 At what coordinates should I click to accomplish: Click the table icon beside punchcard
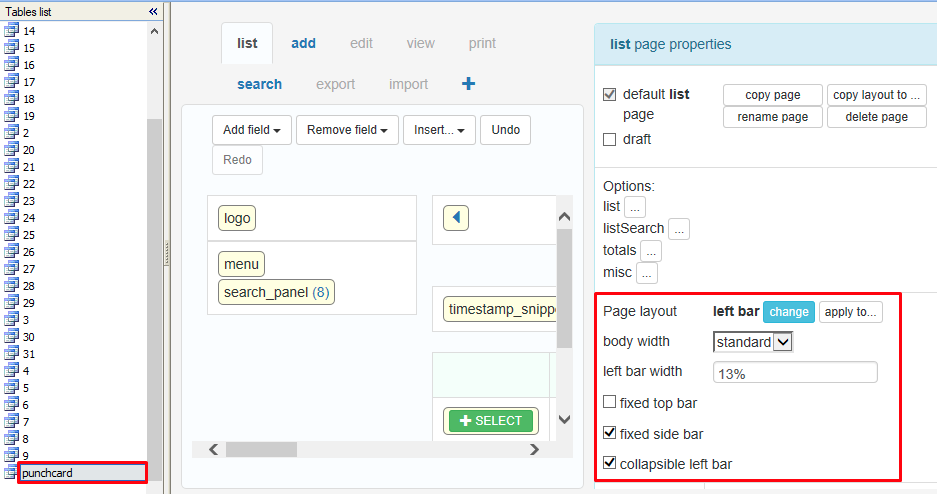pyautogui.click(x=12, y=472)
